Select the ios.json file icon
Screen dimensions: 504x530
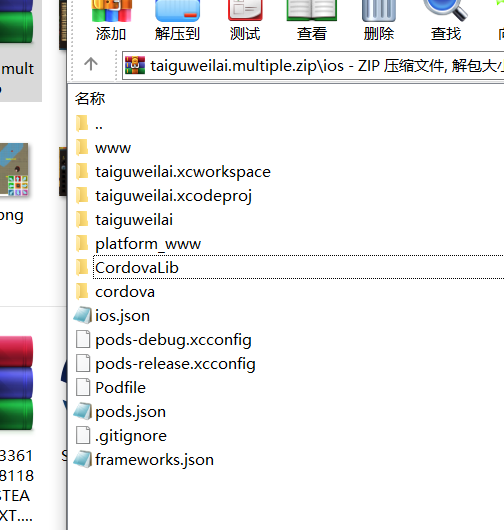point(82,316)
